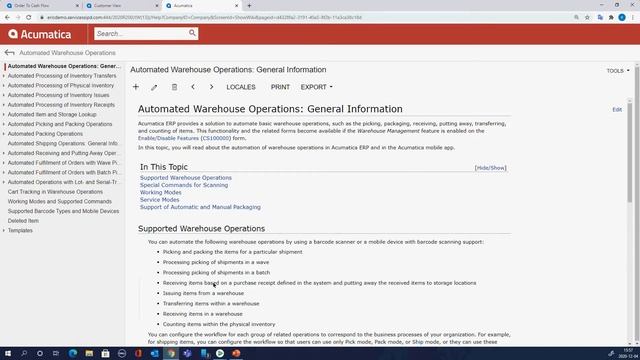The image size is (640, 360).
Task: Open File Explorer from taskbar
Action: (x=89, y=353)
